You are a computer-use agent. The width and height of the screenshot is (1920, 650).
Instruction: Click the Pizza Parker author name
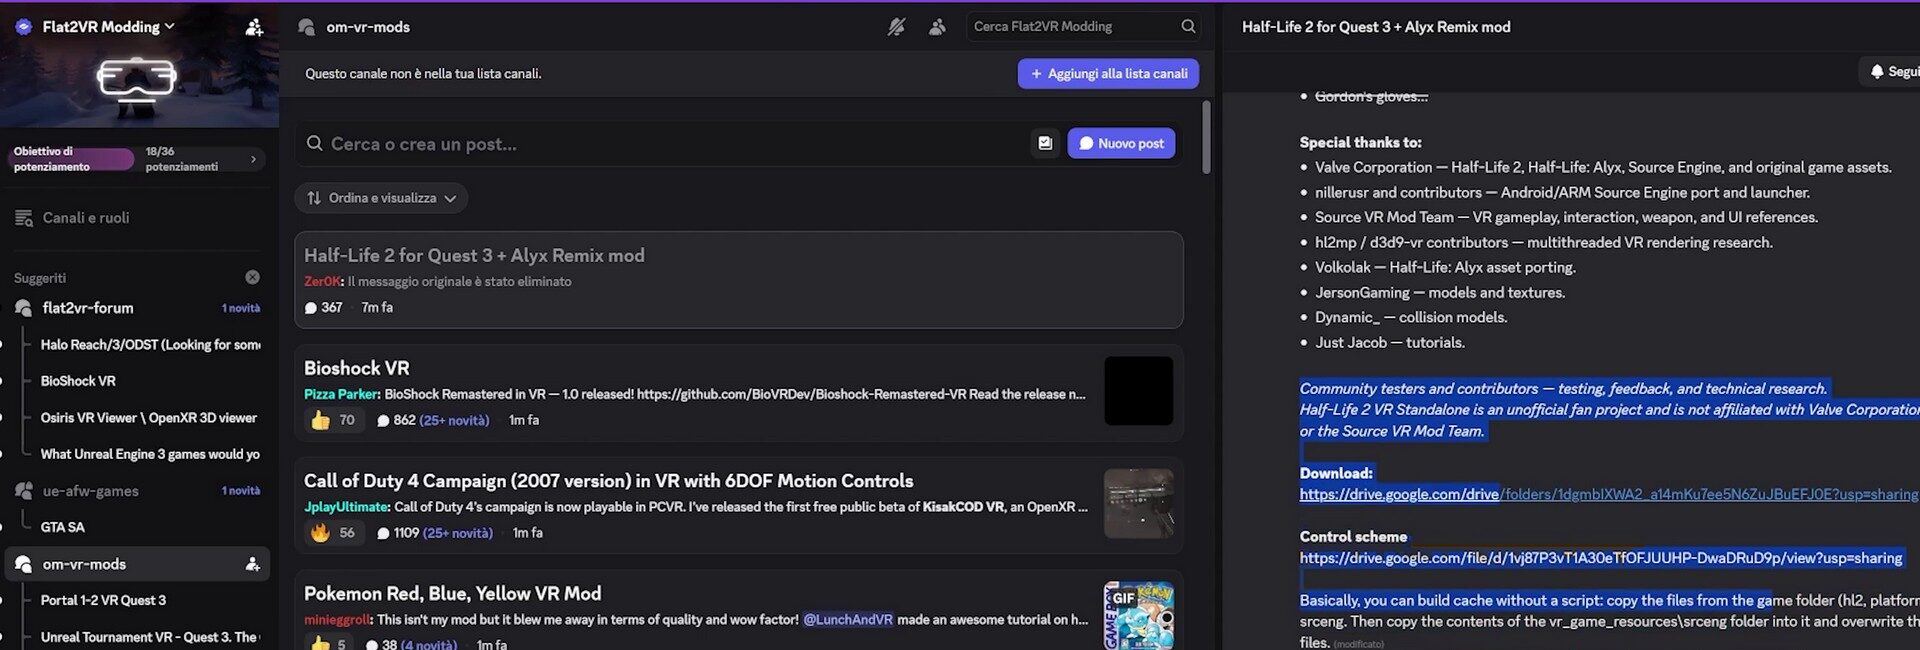tap(341, 394)
